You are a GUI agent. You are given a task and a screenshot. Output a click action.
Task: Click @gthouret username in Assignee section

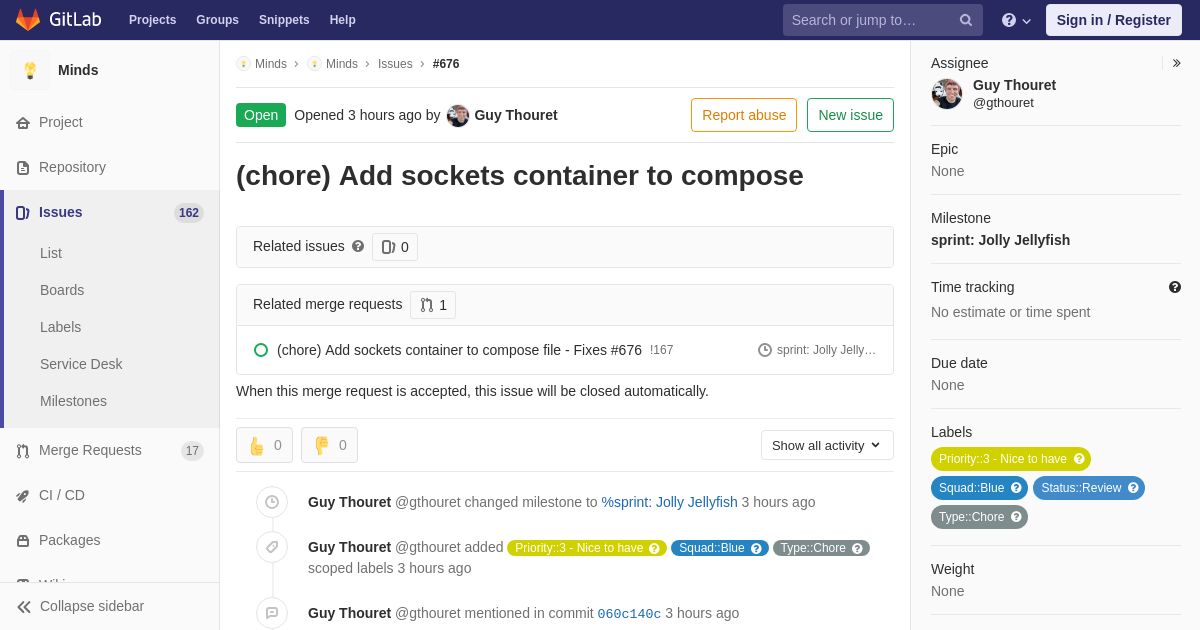pyautogui.click(x=1003, y=103)
